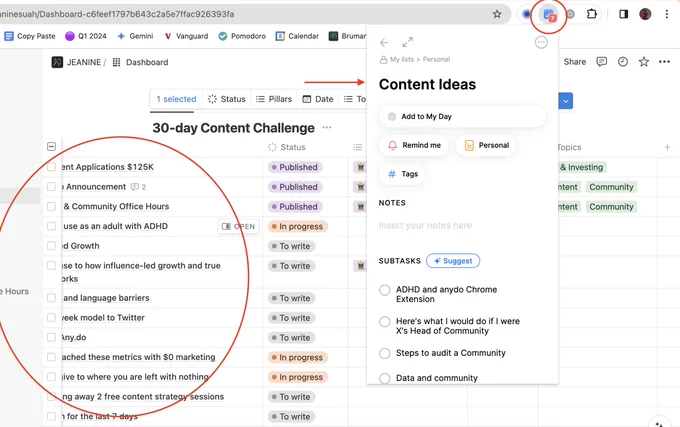680x427 pixels.
Task: Open the Vanguard bookmark
Action: click(186, 36)
